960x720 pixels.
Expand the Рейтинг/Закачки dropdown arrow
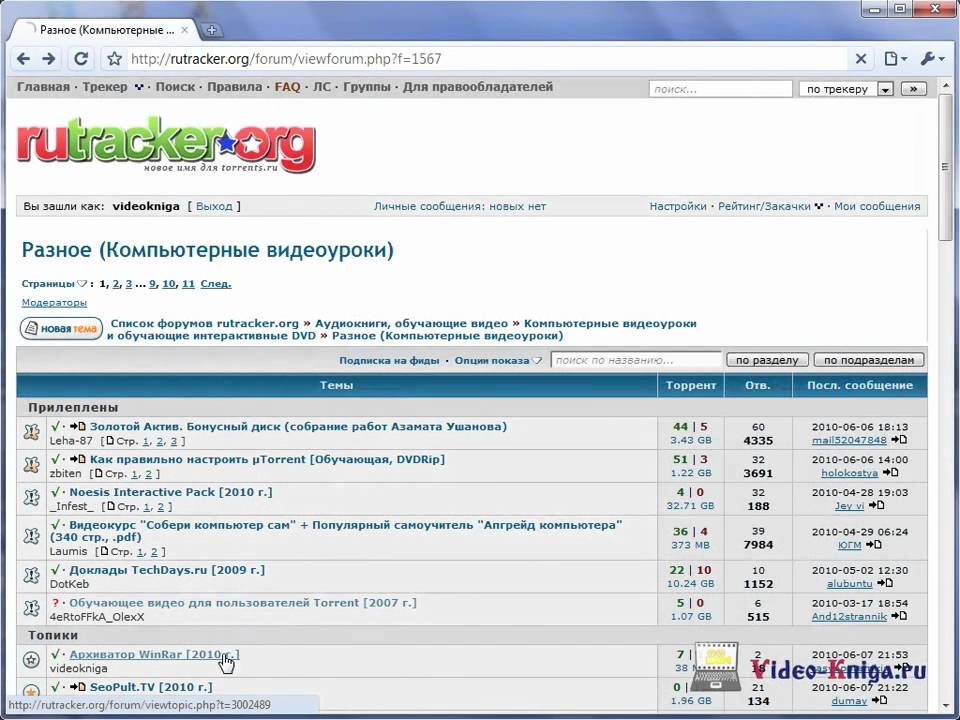pyautogui.click(x=819, y=206)
